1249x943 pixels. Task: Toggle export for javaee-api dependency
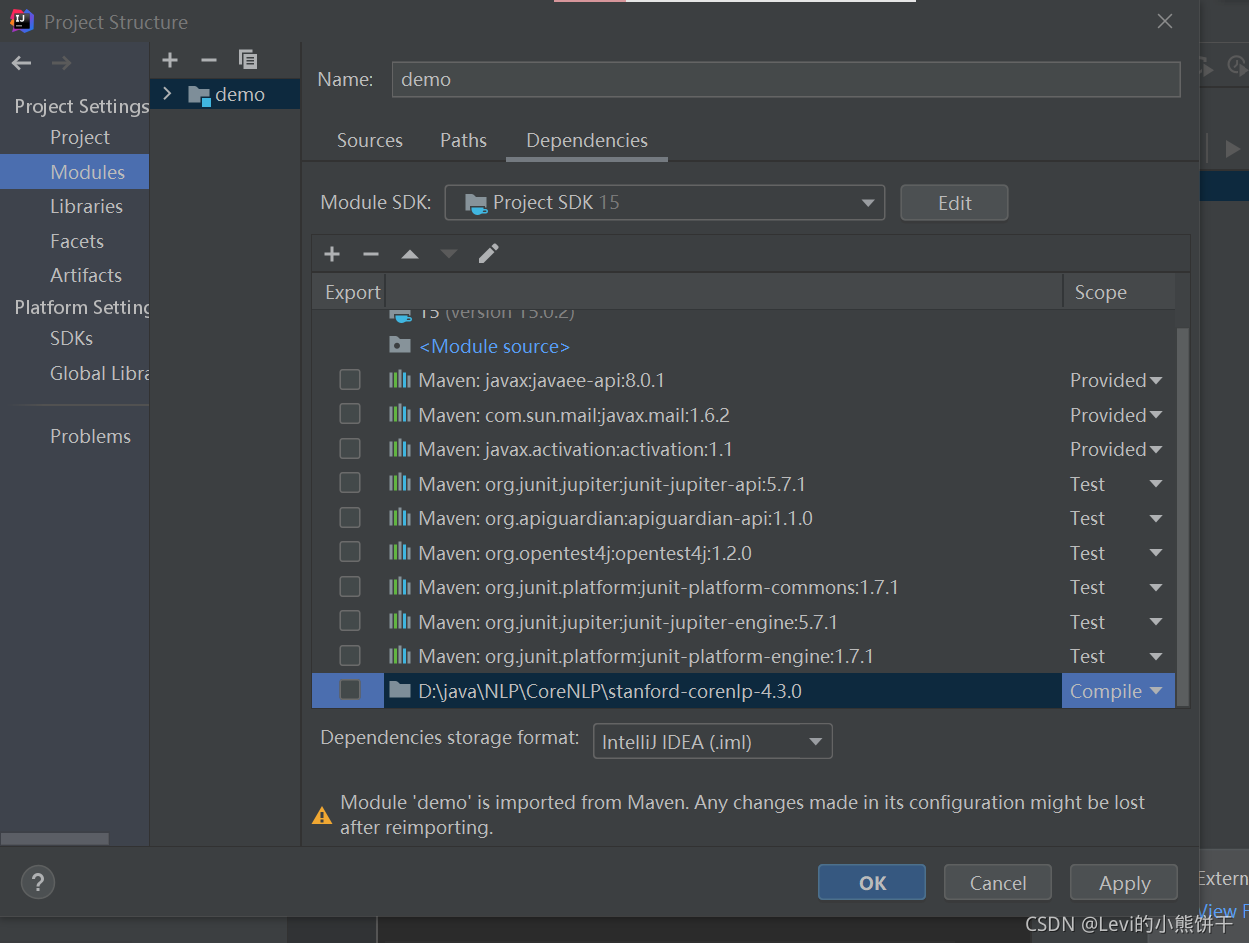(350, 380)
